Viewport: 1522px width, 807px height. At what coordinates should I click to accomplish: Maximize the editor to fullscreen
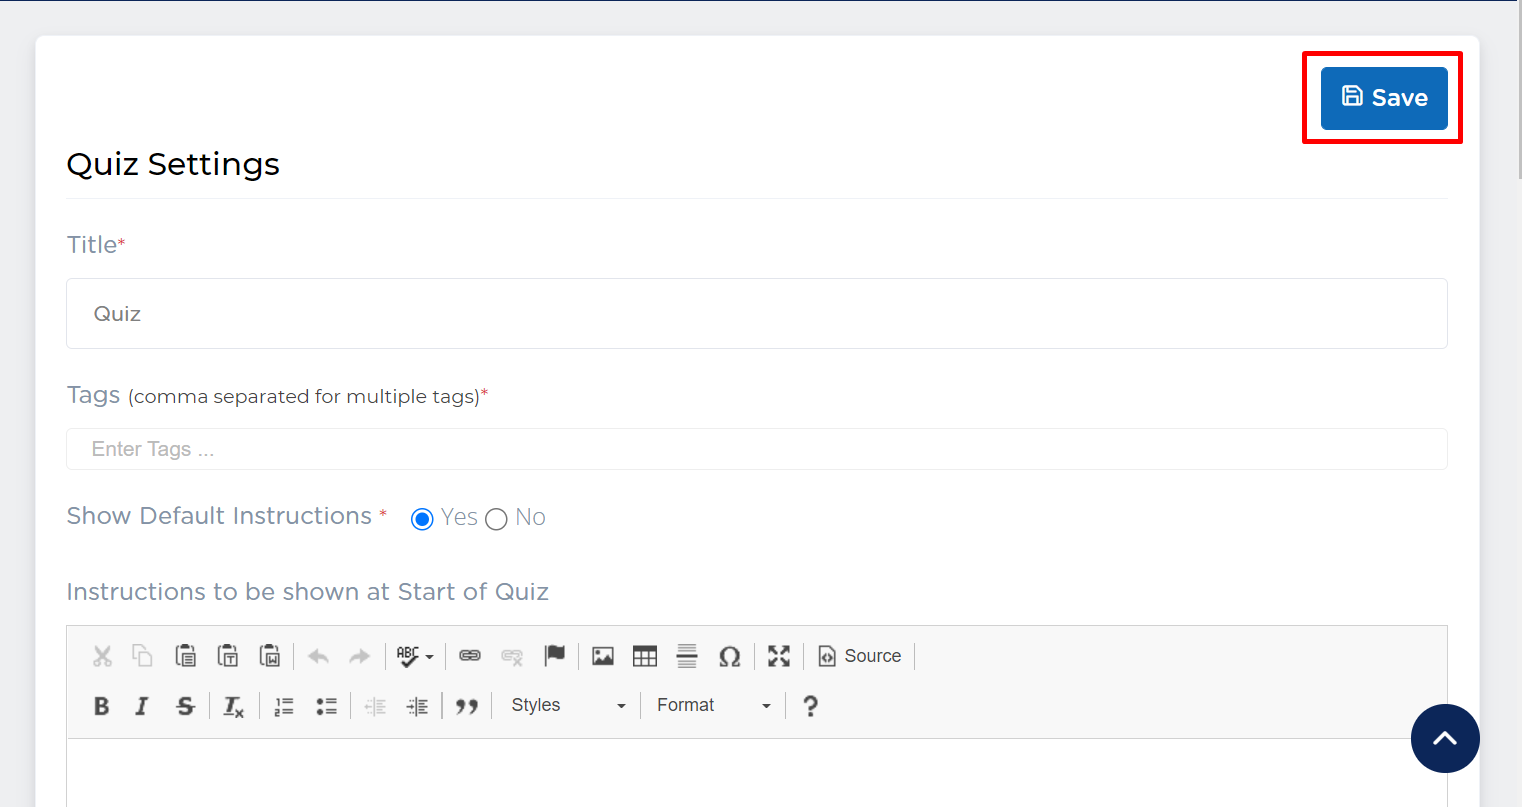click(x=779, y=656)
